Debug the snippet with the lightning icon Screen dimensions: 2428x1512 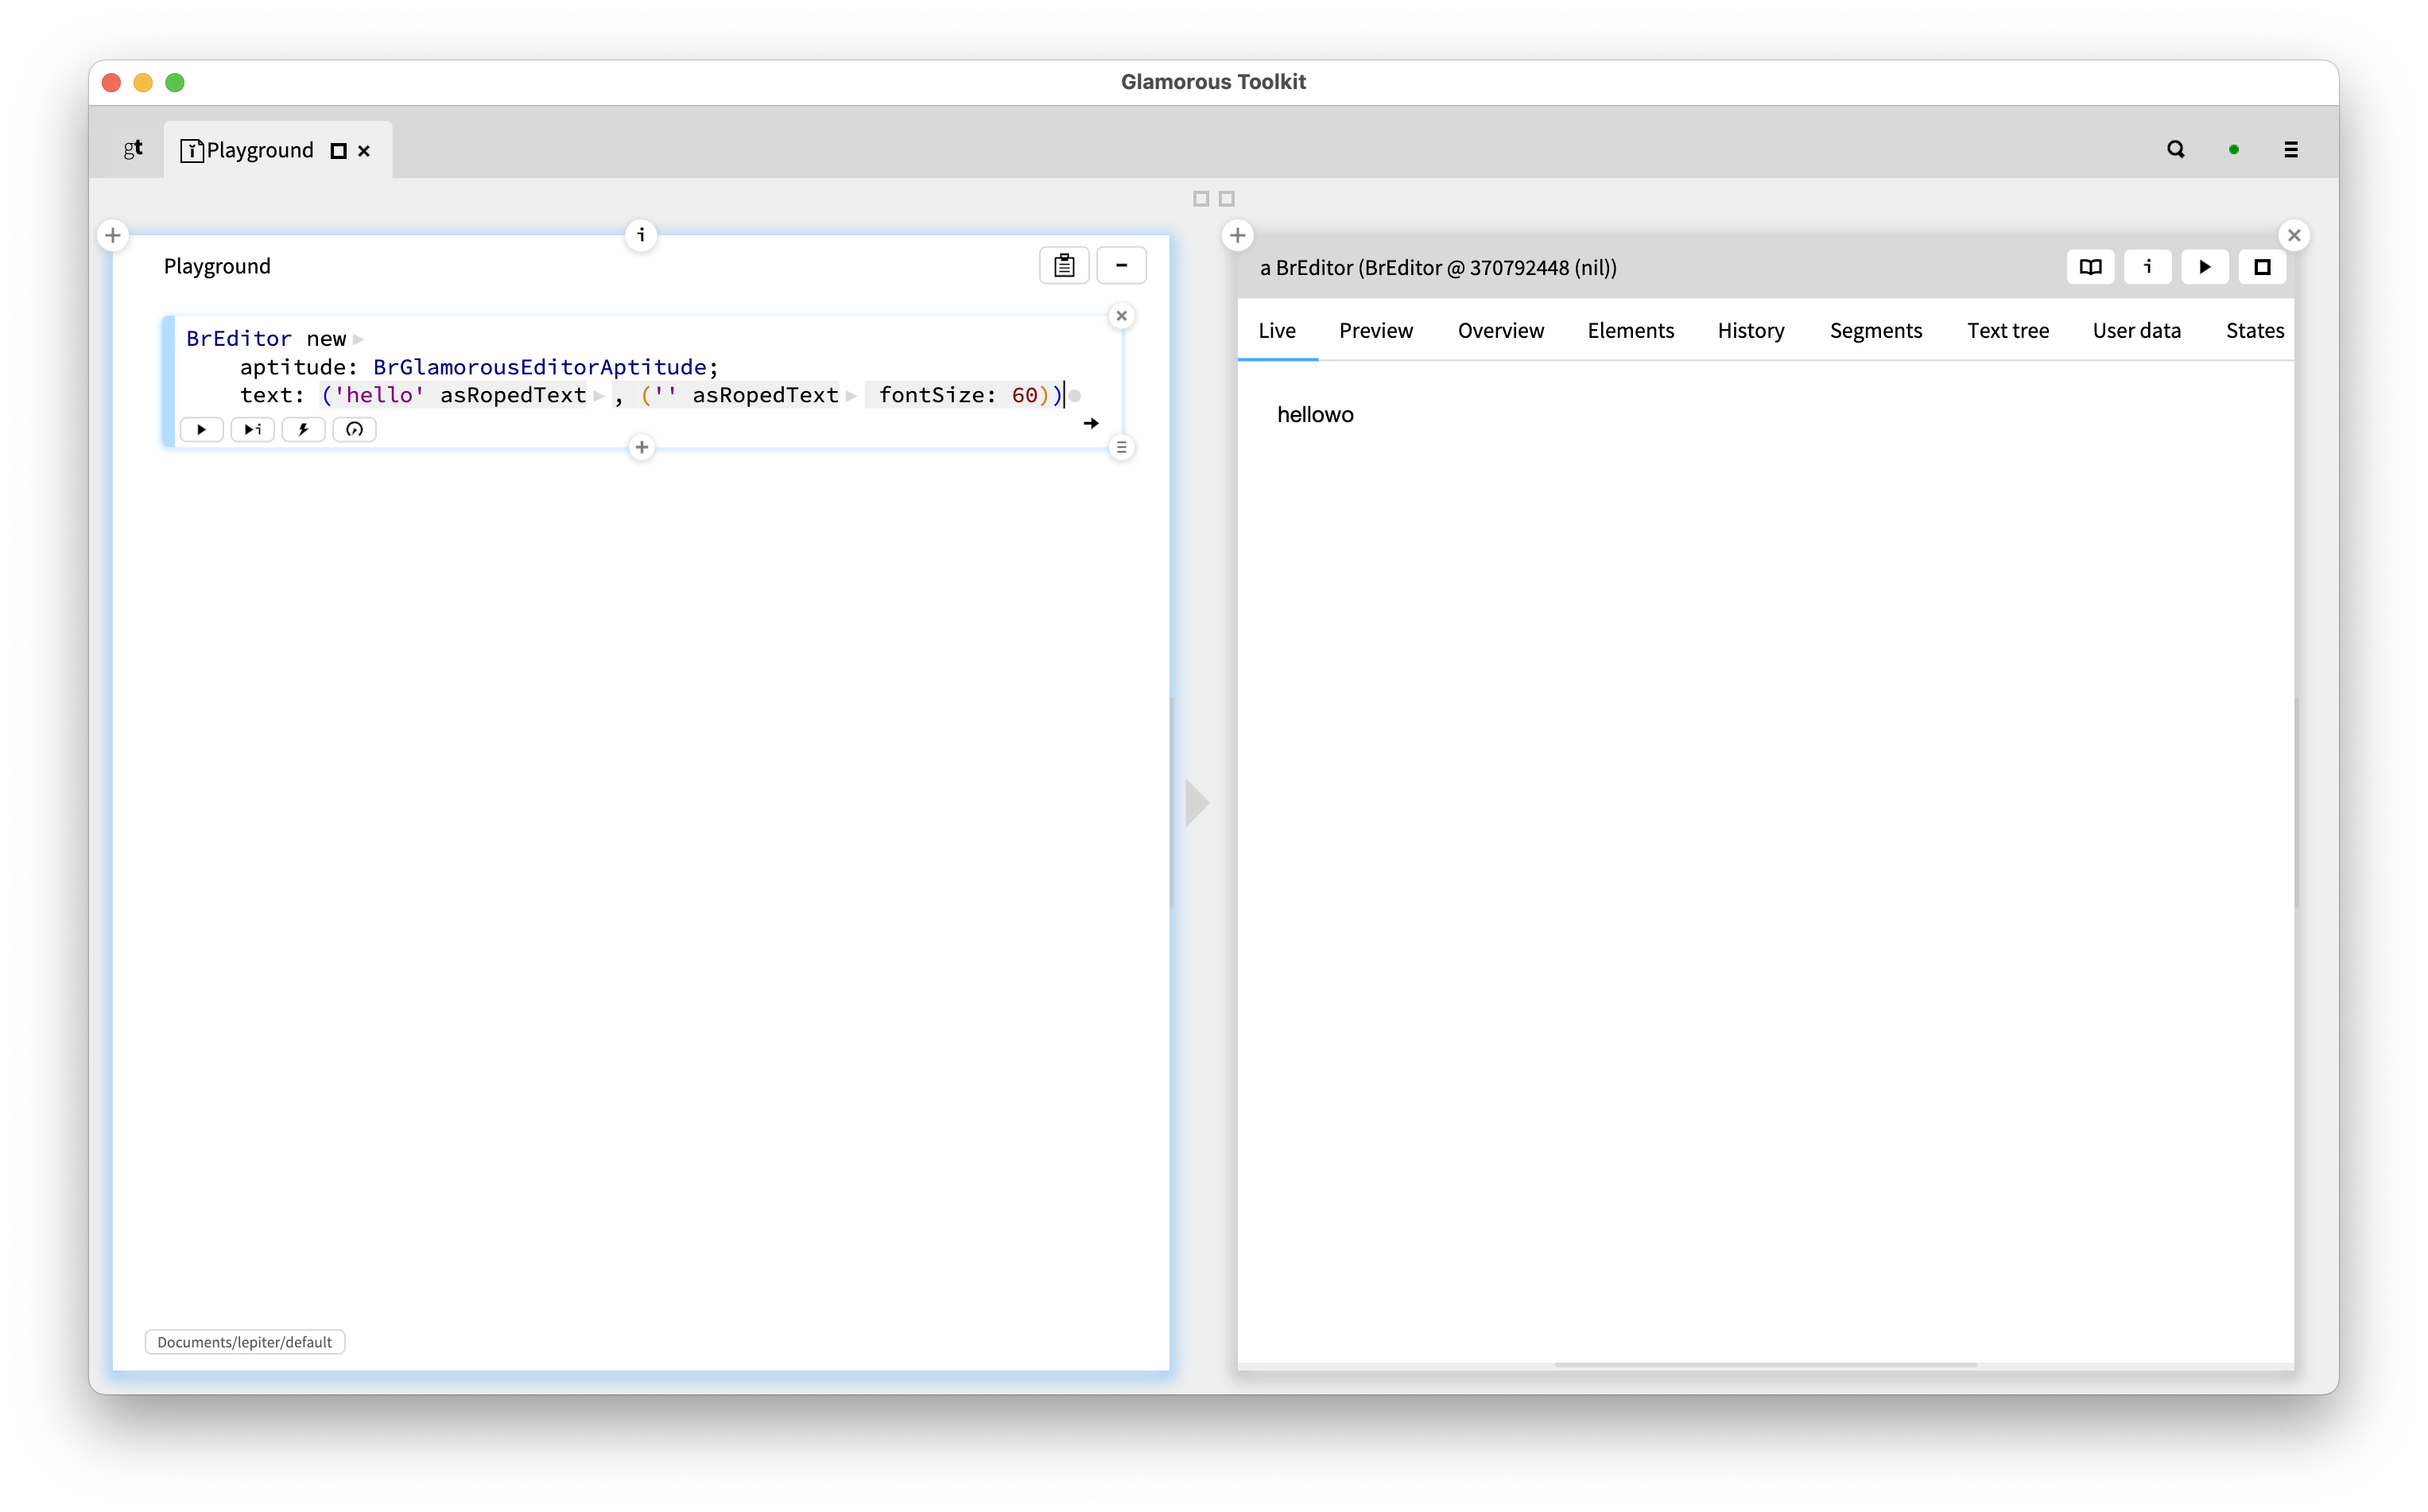tap(303, 429)
